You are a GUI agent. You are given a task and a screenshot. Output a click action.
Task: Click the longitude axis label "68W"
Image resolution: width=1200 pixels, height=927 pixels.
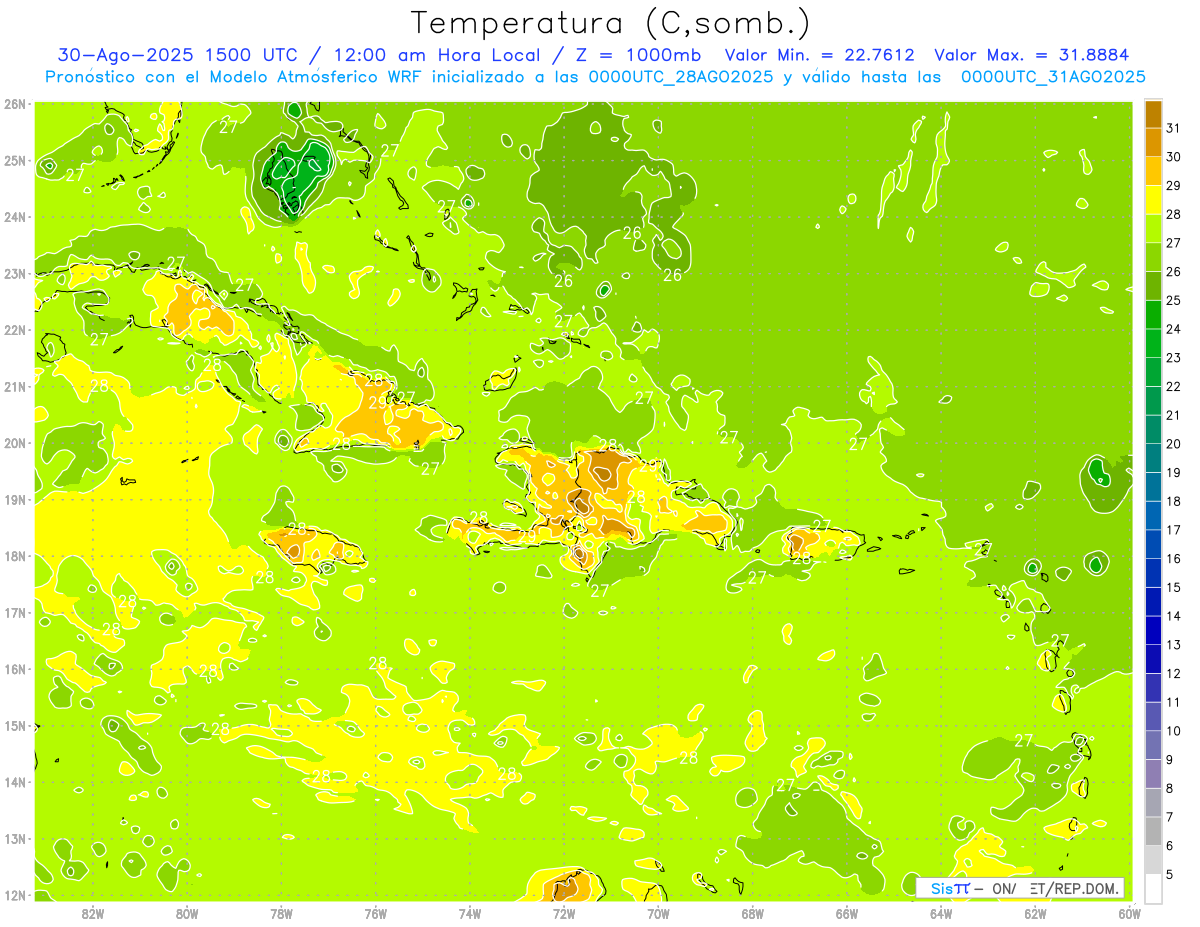[x=753, y=913]
